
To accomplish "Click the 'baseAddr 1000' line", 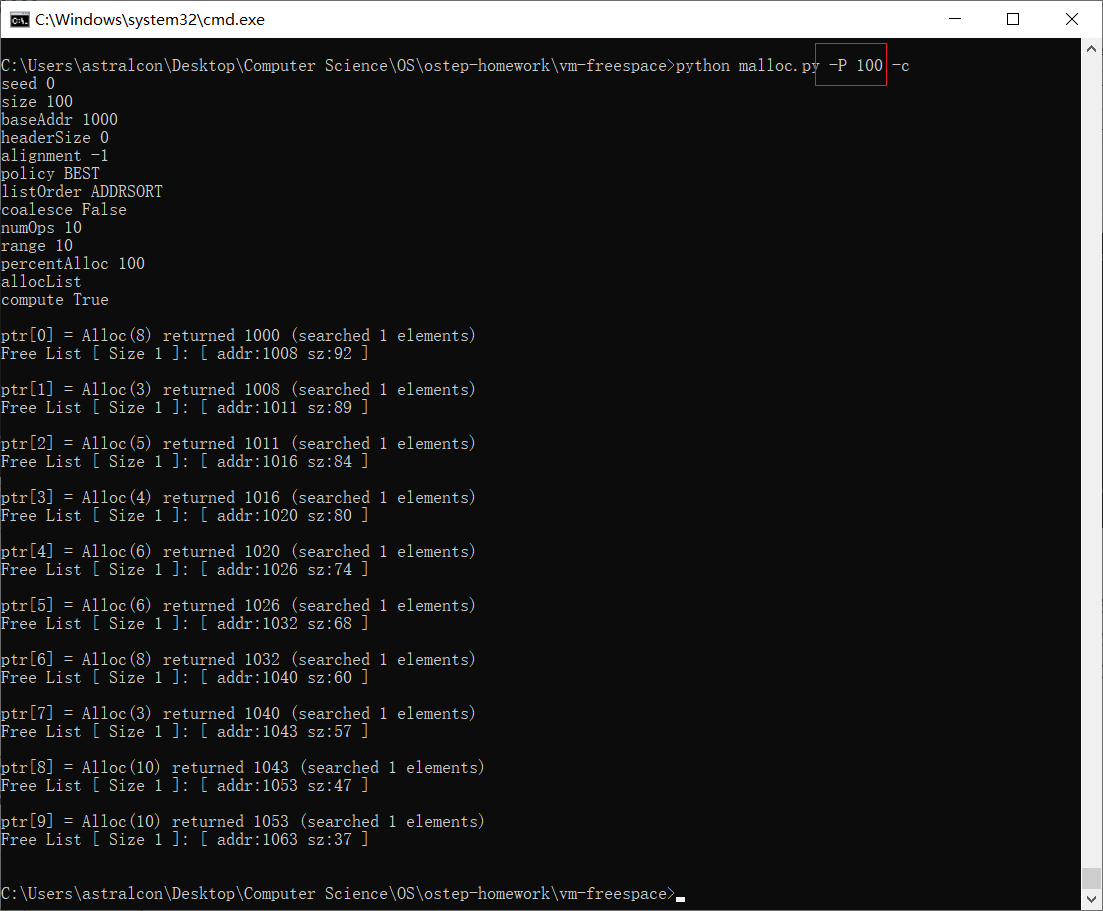I will (x=59, y=120).
